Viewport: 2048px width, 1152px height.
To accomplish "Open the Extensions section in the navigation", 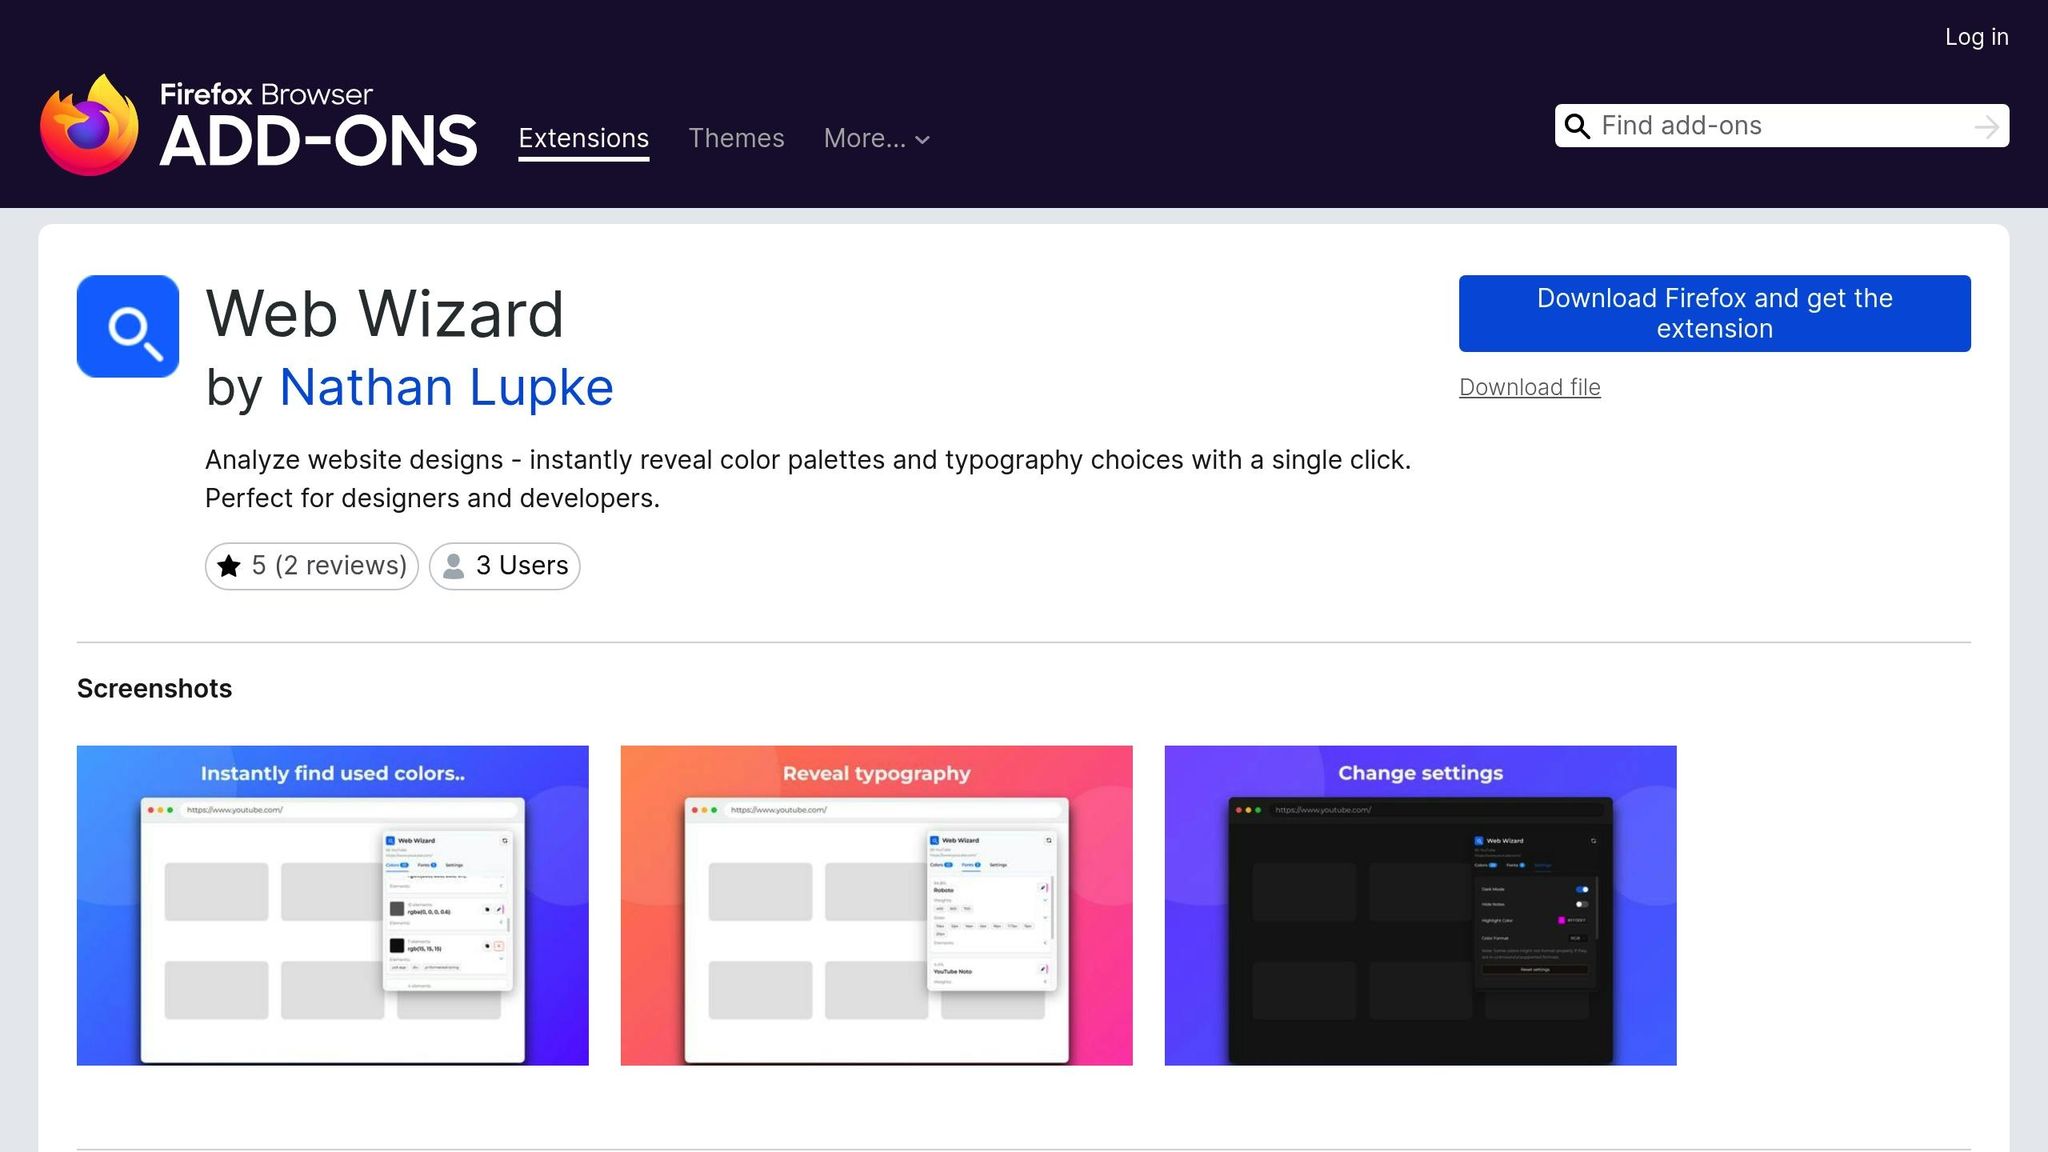I will (x=583, y=138).
